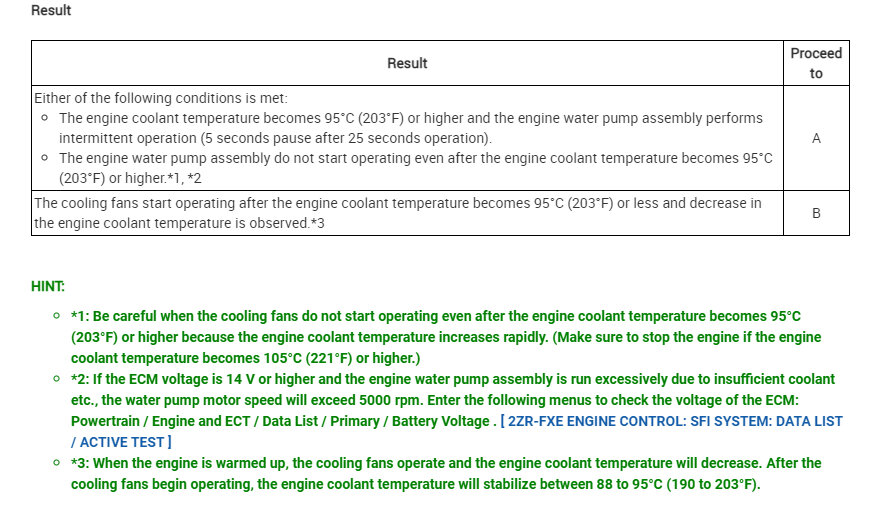The width and height of the screenshot is (892, 508).
Task: Click the bullet marker beside the *3 hint
Action: coord(56,464)
